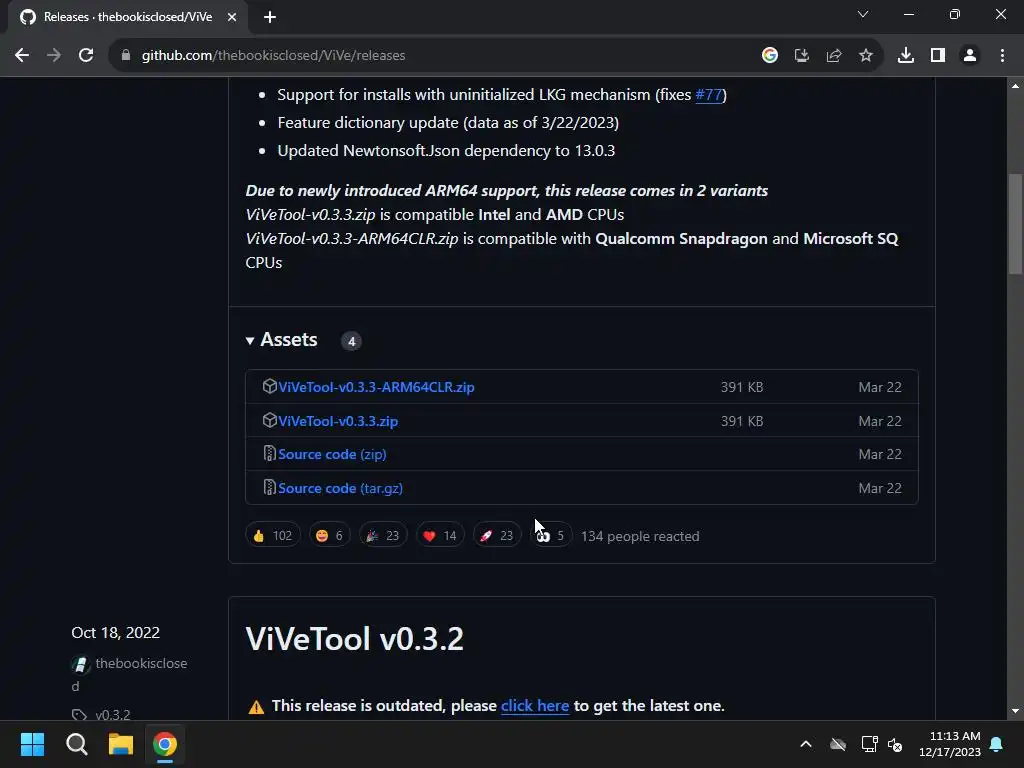Viewport: 1024px width, 768px height.
Task: Download ViVeTool-v0.3.3.zip
Action: coord(338,421)
